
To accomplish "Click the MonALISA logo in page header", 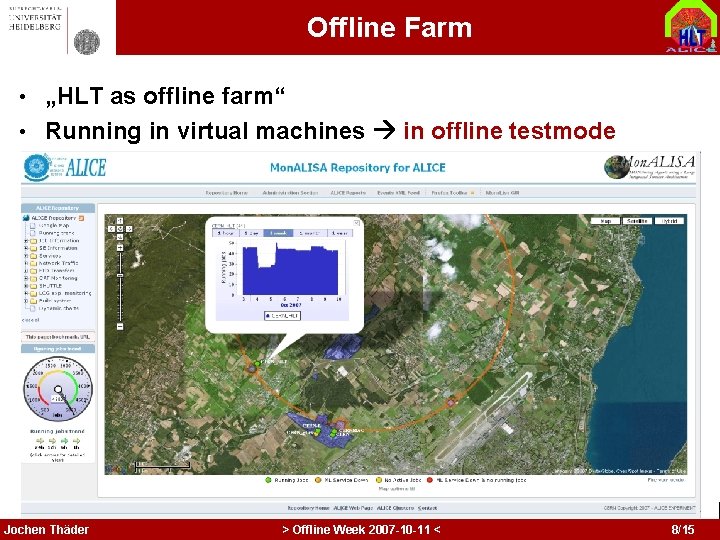I will point(649,167).
